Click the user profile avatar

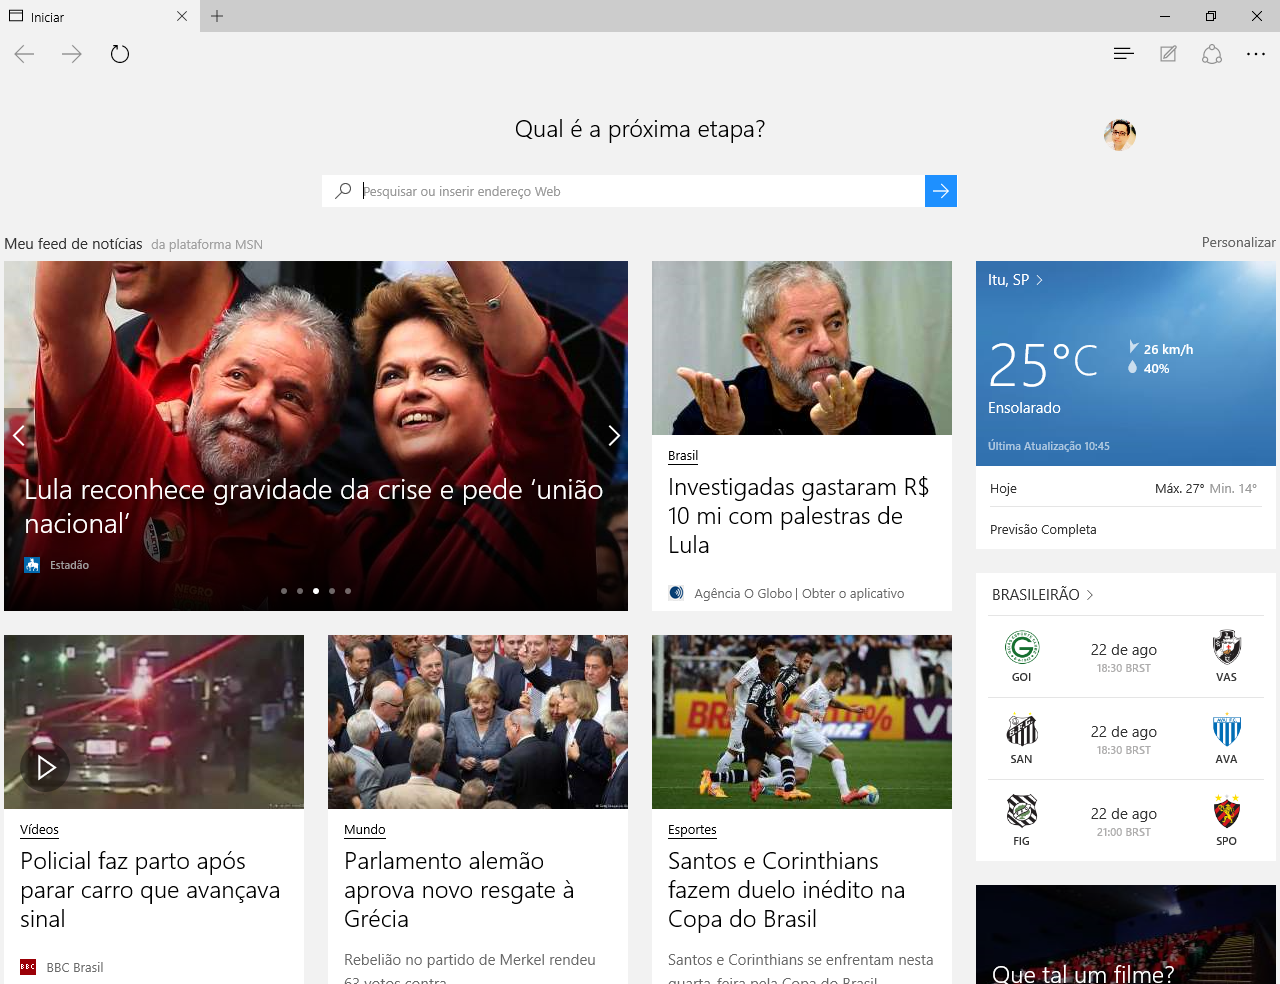tap(1119, 135)
